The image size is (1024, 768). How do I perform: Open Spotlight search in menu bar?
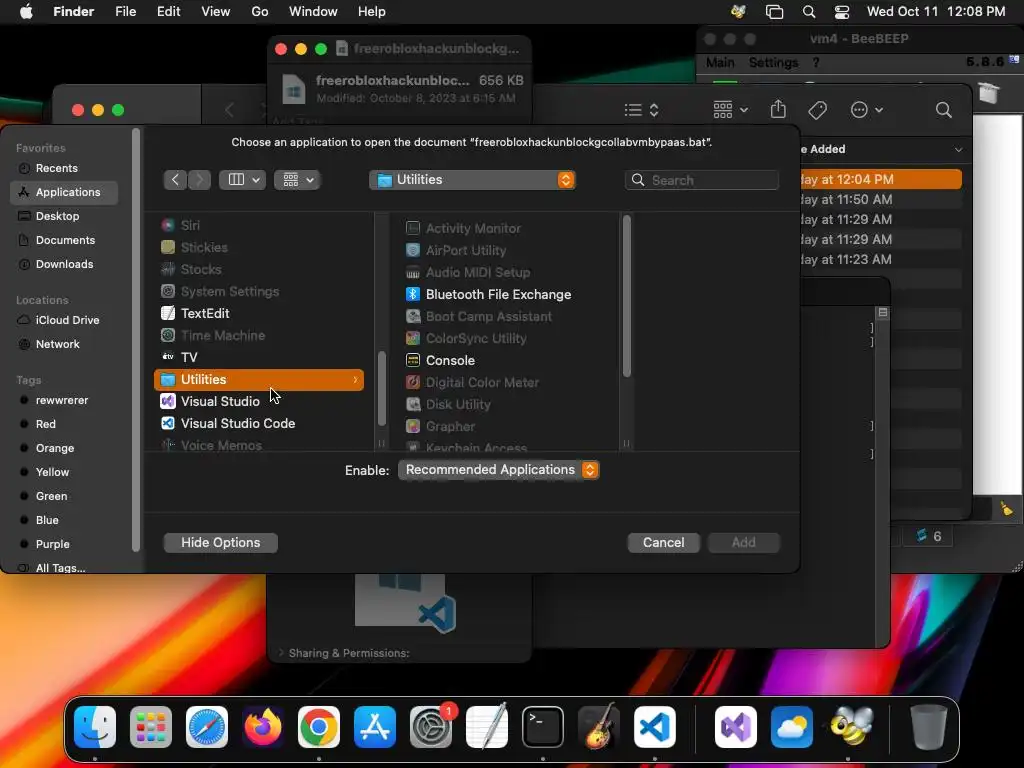(x=808, y=12)
